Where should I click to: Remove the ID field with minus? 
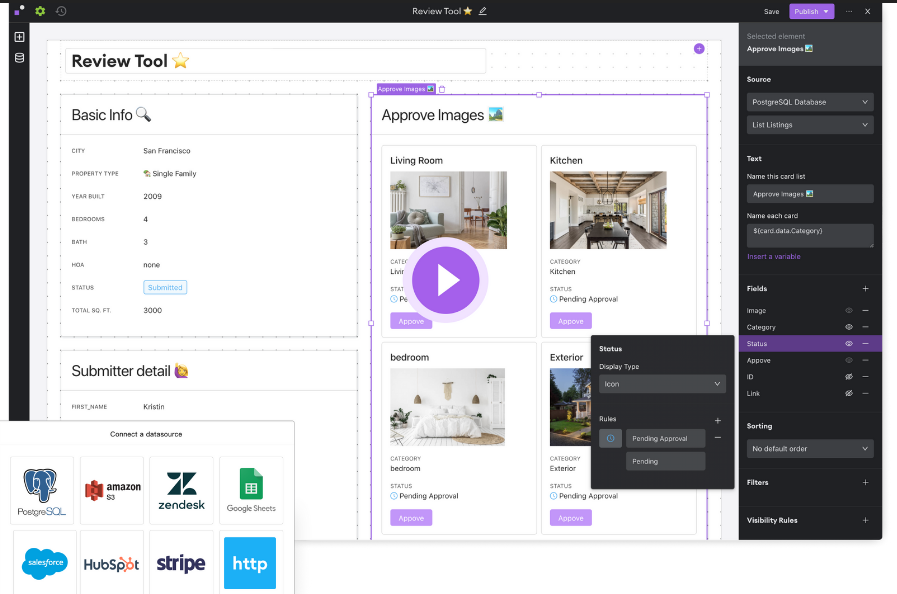866,377
